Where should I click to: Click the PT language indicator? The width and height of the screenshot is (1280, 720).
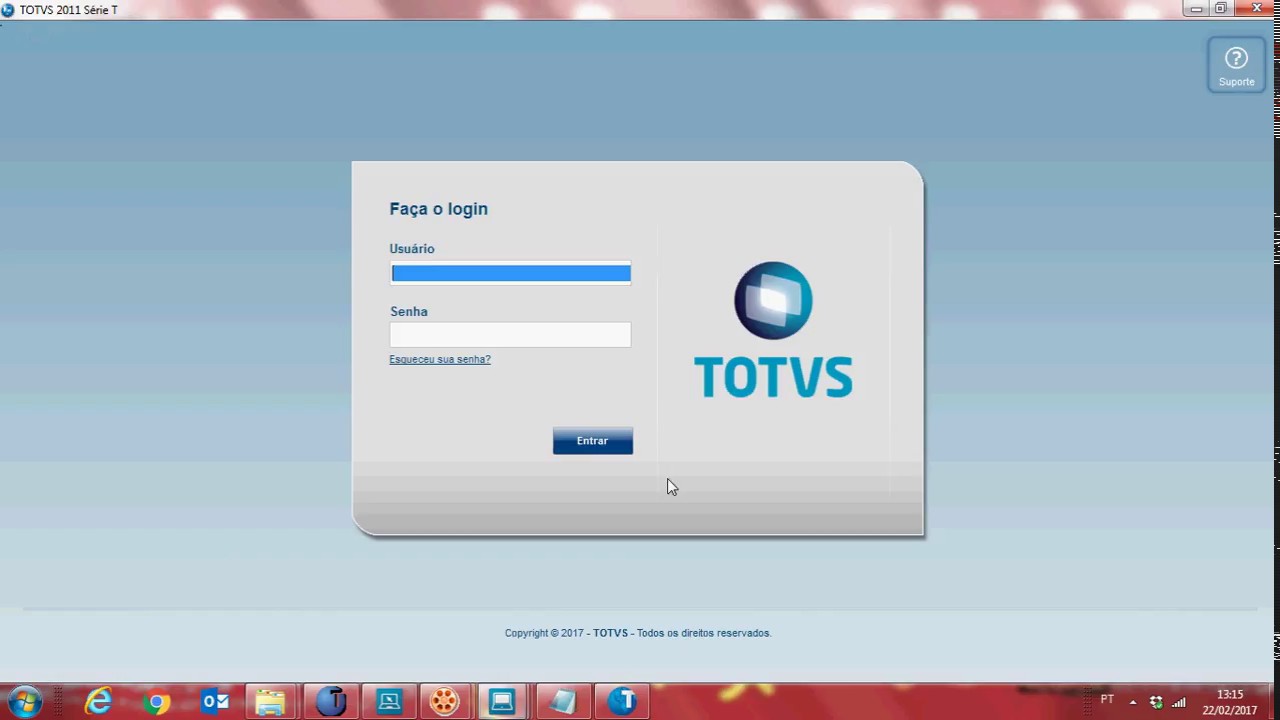(1107, 700)
